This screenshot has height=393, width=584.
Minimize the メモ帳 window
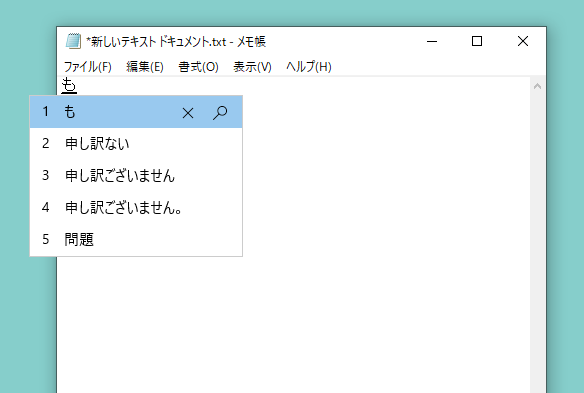point(432,41)
